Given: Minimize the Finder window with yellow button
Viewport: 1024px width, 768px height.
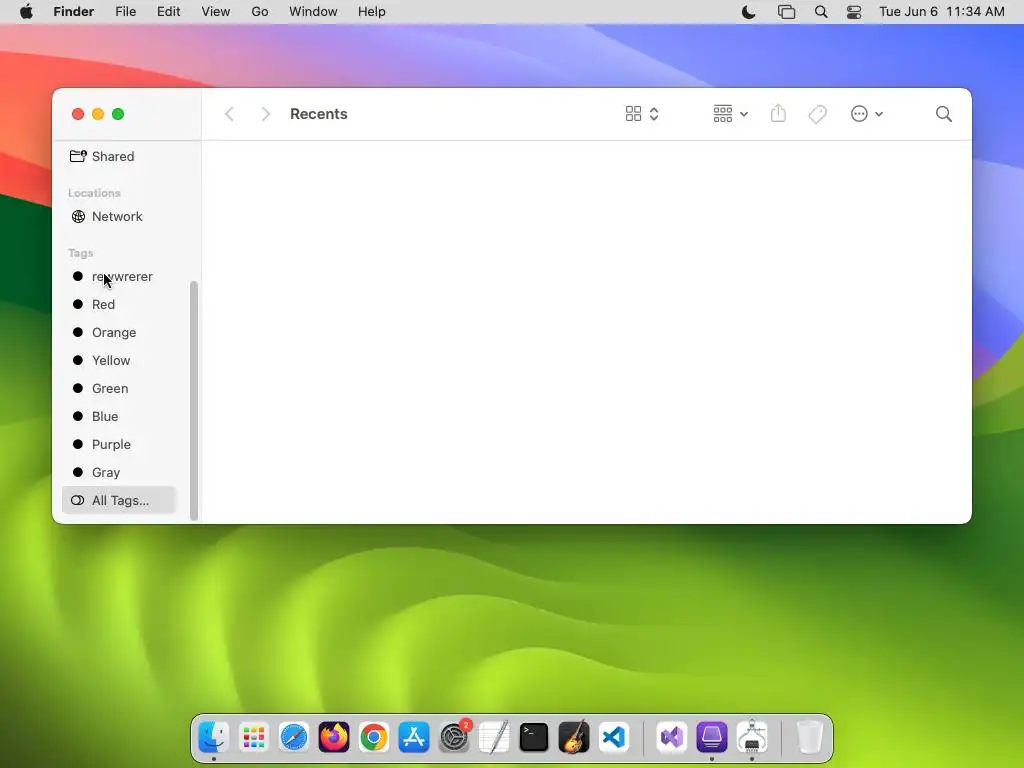Looking at the screenshot, I should [x=98, y=114].
